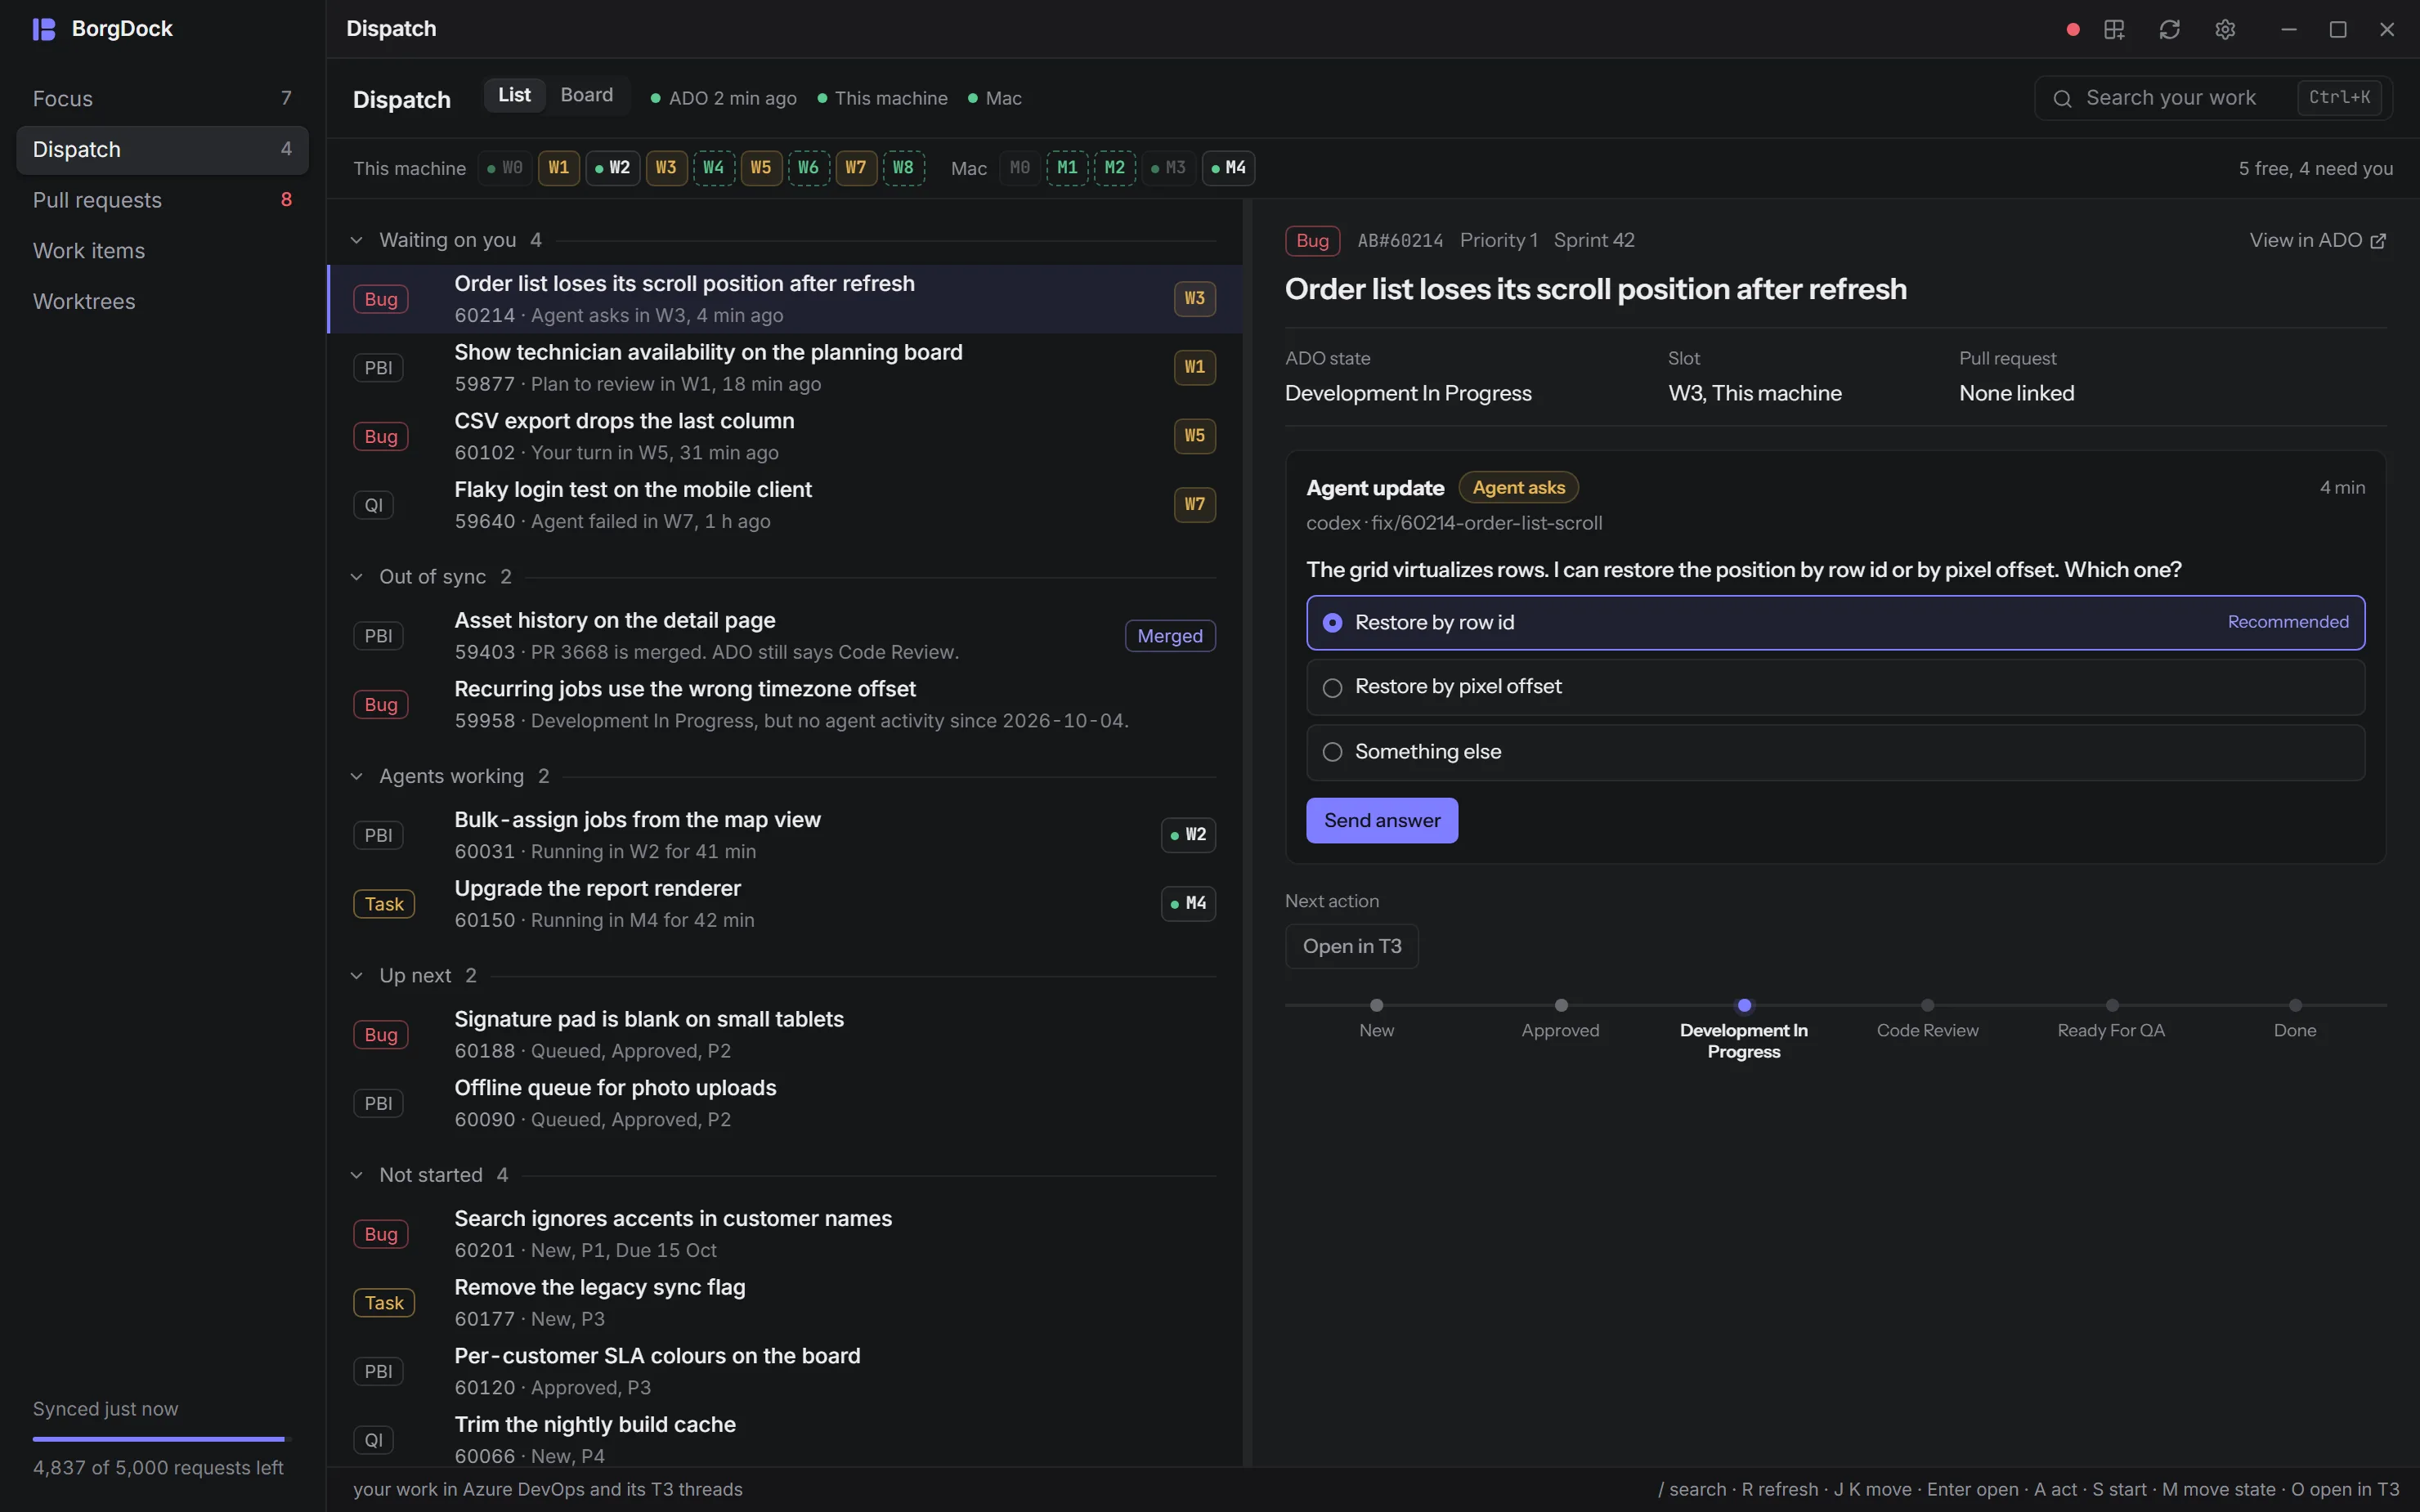Collapse the Waiting on you section
The height and width of the screenshot is (1512, 2420).
click(x=356, y=240)
